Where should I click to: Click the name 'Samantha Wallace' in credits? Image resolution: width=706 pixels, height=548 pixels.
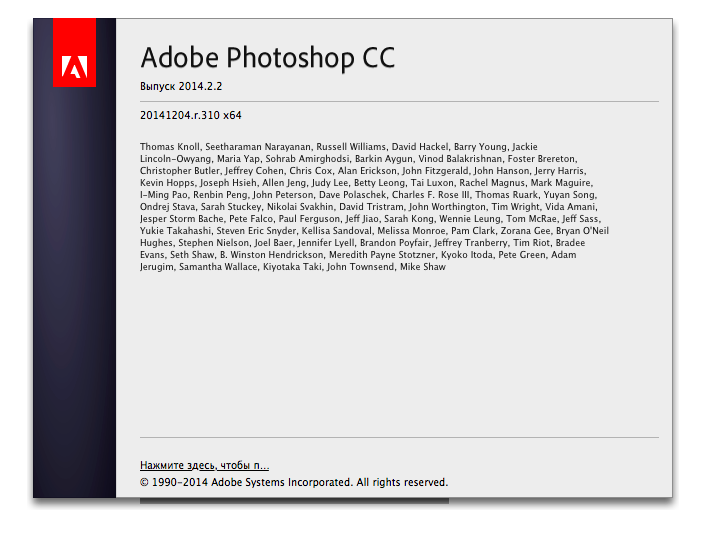pyautogui.click(x=218, y=267)
